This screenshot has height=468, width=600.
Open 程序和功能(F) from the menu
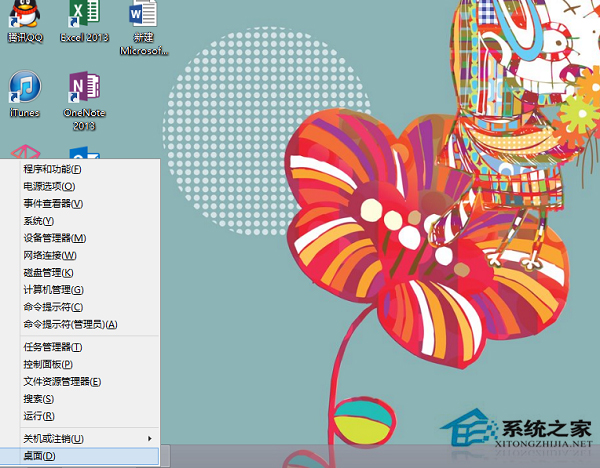[52, 169]
